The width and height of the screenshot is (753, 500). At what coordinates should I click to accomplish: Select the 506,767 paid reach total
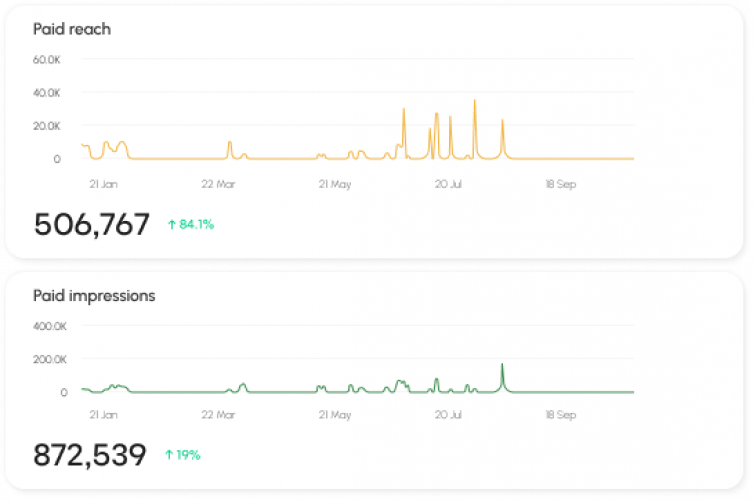tap(92, 224)
